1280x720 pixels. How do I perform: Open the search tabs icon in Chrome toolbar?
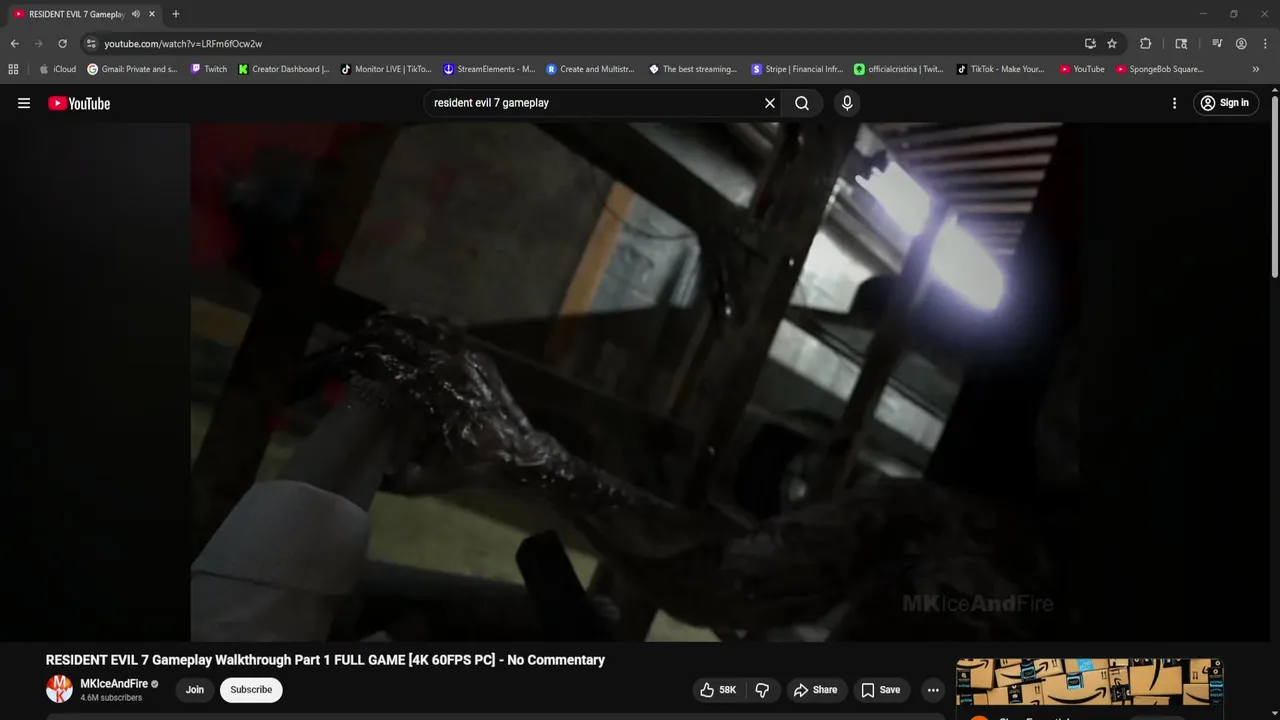[x=1181, y=44]
